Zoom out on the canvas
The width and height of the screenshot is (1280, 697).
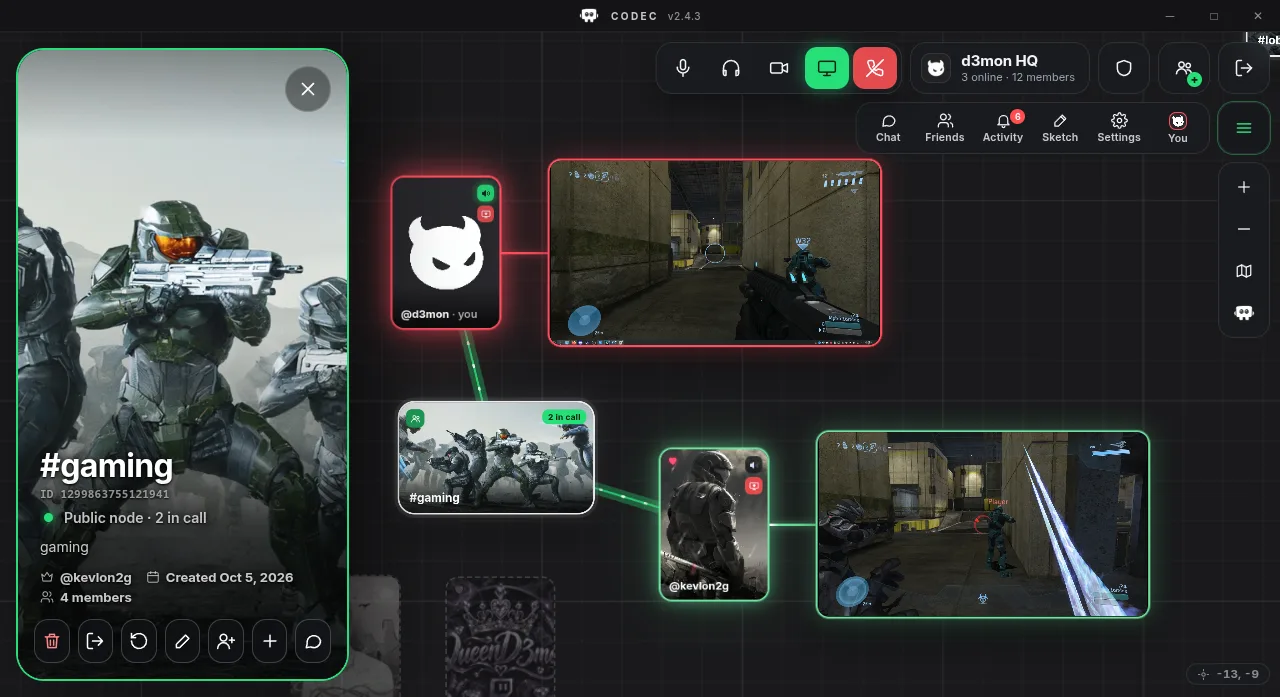coord(1244,229)
